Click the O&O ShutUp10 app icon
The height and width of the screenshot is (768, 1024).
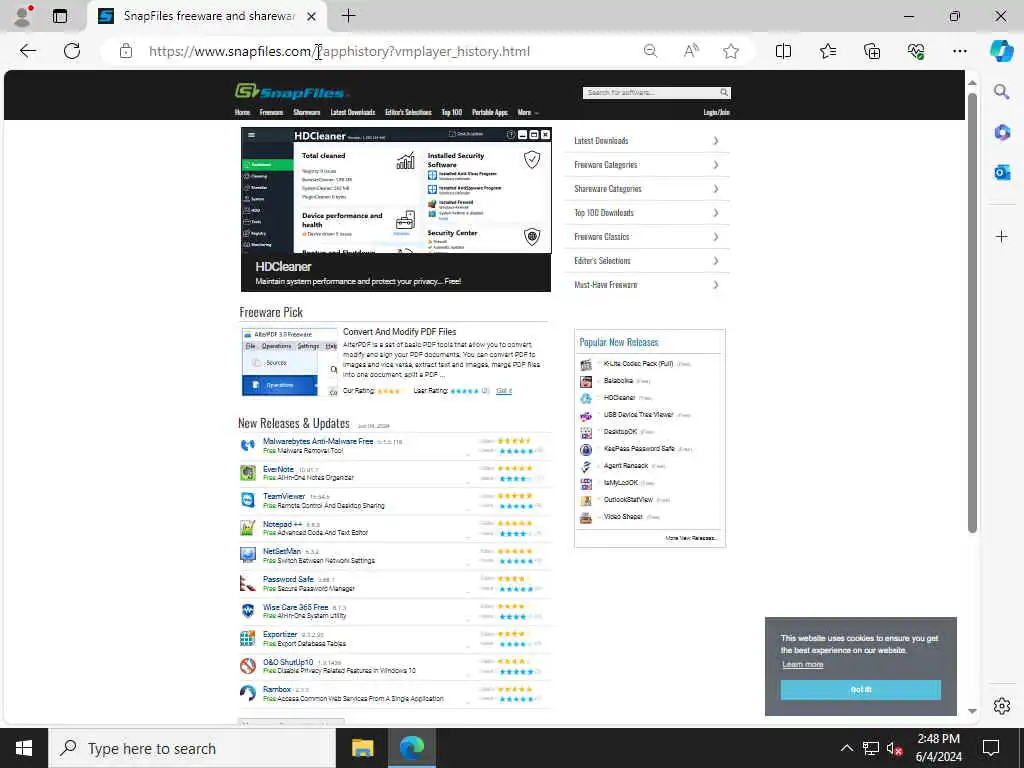tap(248, 665)
